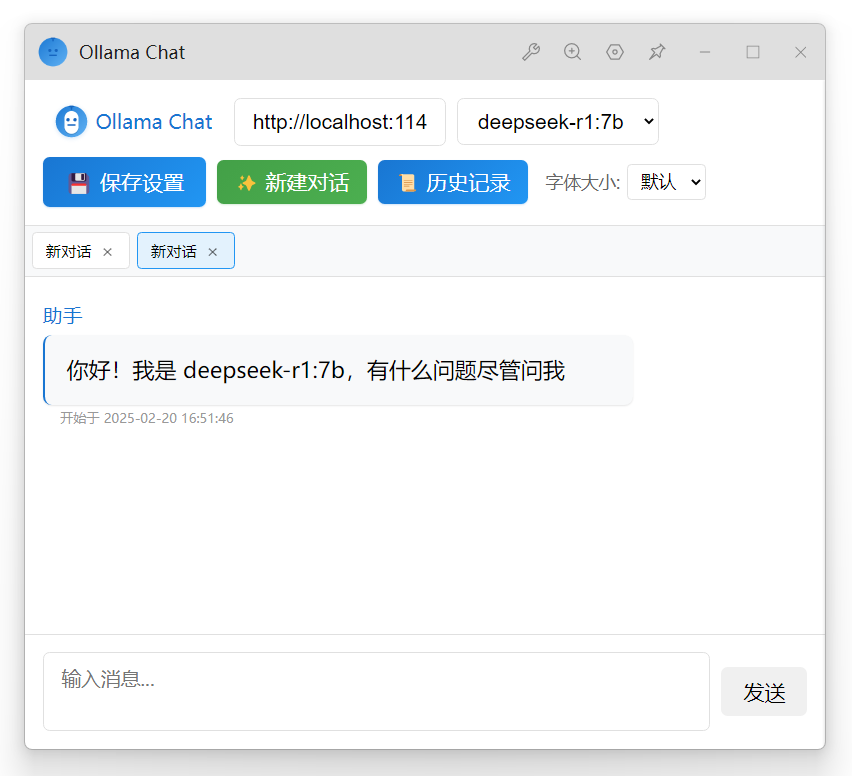Viewport: 852px width, 776px height.
Task: Open 历史记录 history button
Action: coord(453,182)
